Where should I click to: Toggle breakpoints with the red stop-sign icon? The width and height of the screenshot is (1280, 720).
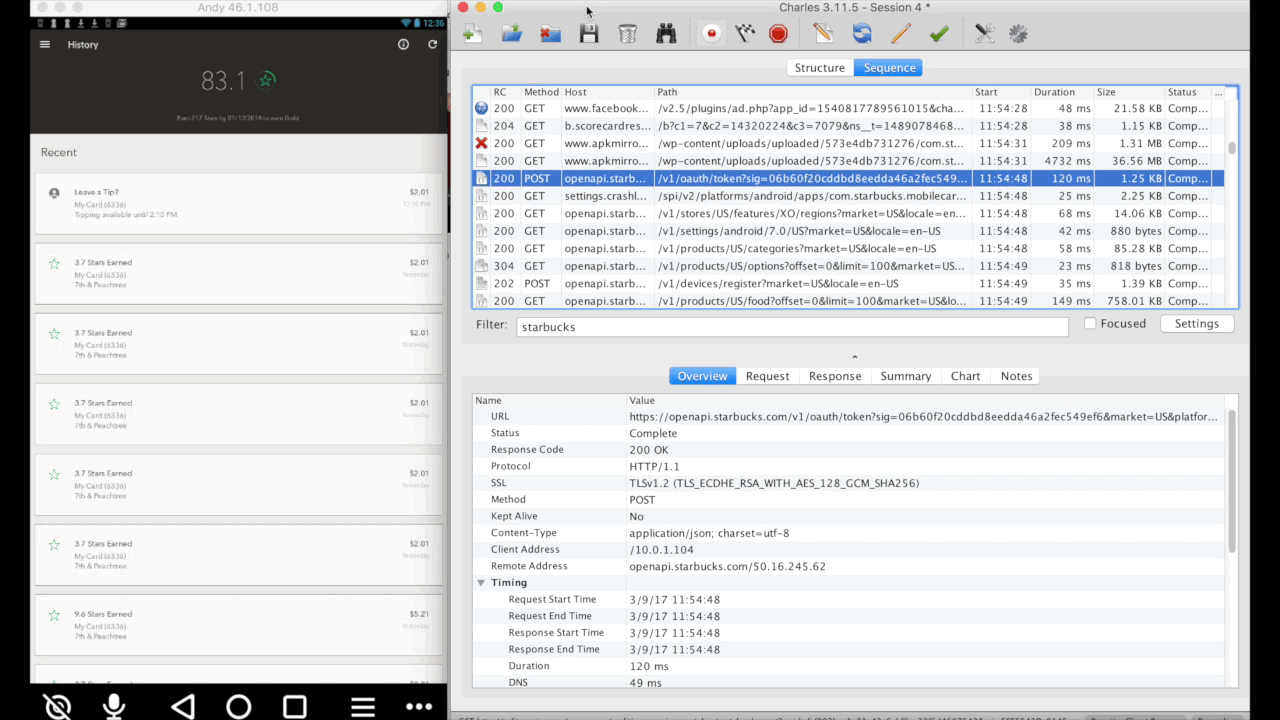[779, 33]
